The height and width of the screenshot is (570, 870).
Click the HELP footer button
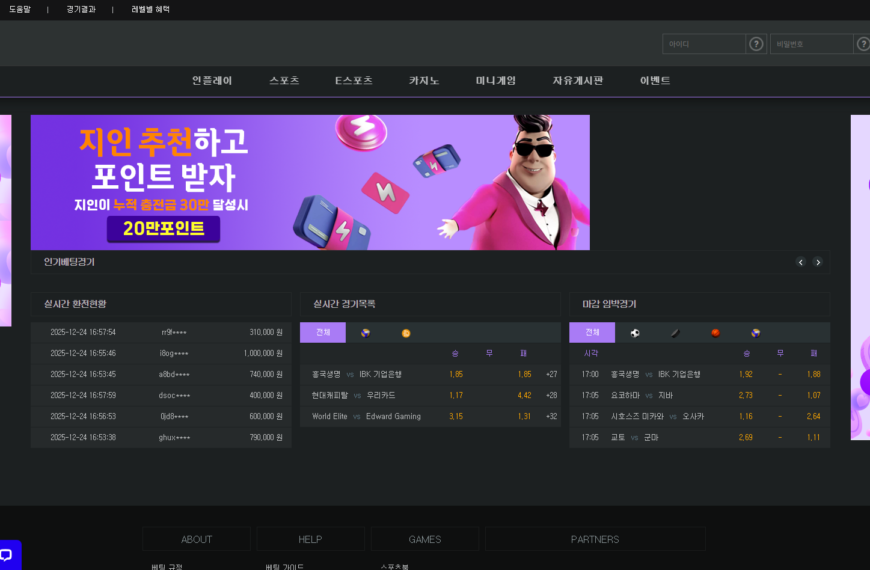pyautogui.click(x=310, y=539)
